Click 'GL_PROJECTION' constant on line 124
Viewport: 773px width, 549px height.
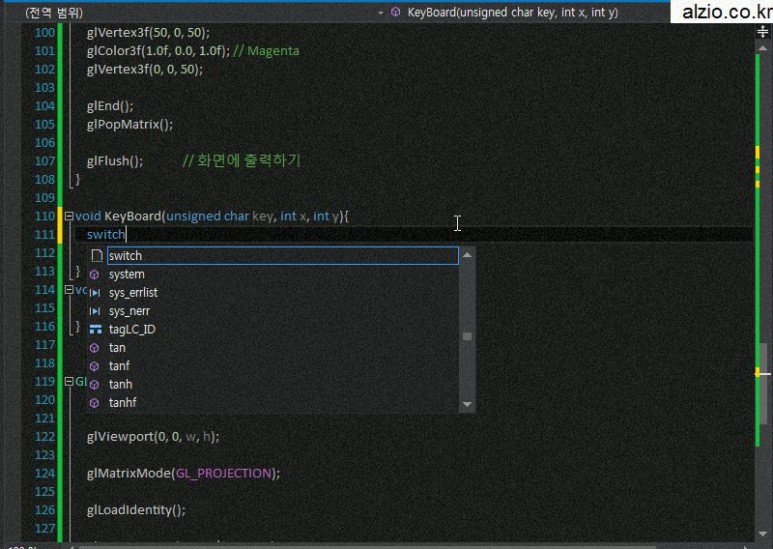pos(224,474)
